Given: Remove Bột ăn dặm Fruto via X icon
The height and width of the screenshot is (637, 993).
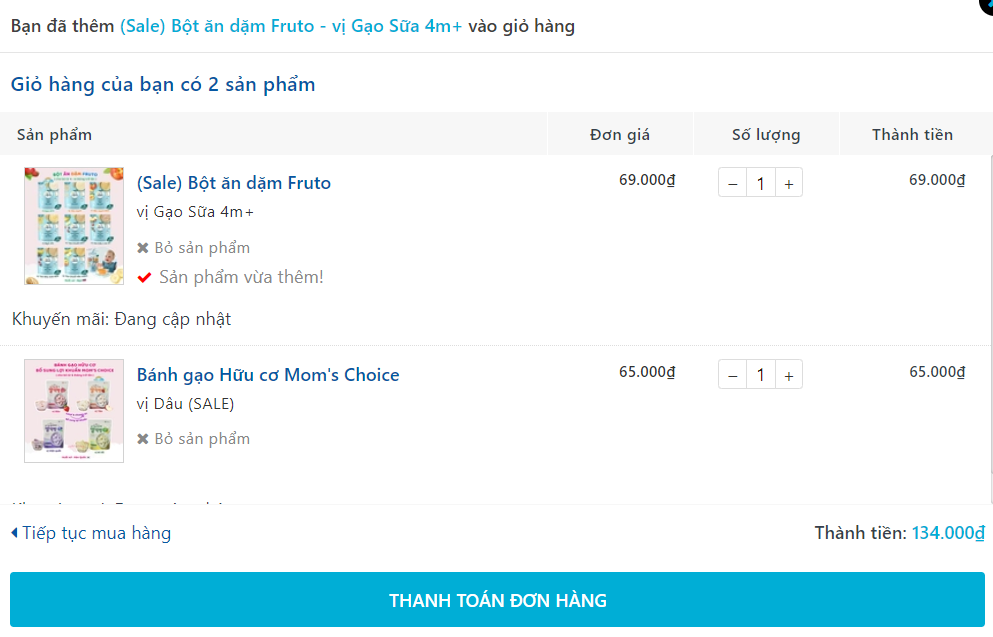Looking at the screenshot, I should 143,248.
